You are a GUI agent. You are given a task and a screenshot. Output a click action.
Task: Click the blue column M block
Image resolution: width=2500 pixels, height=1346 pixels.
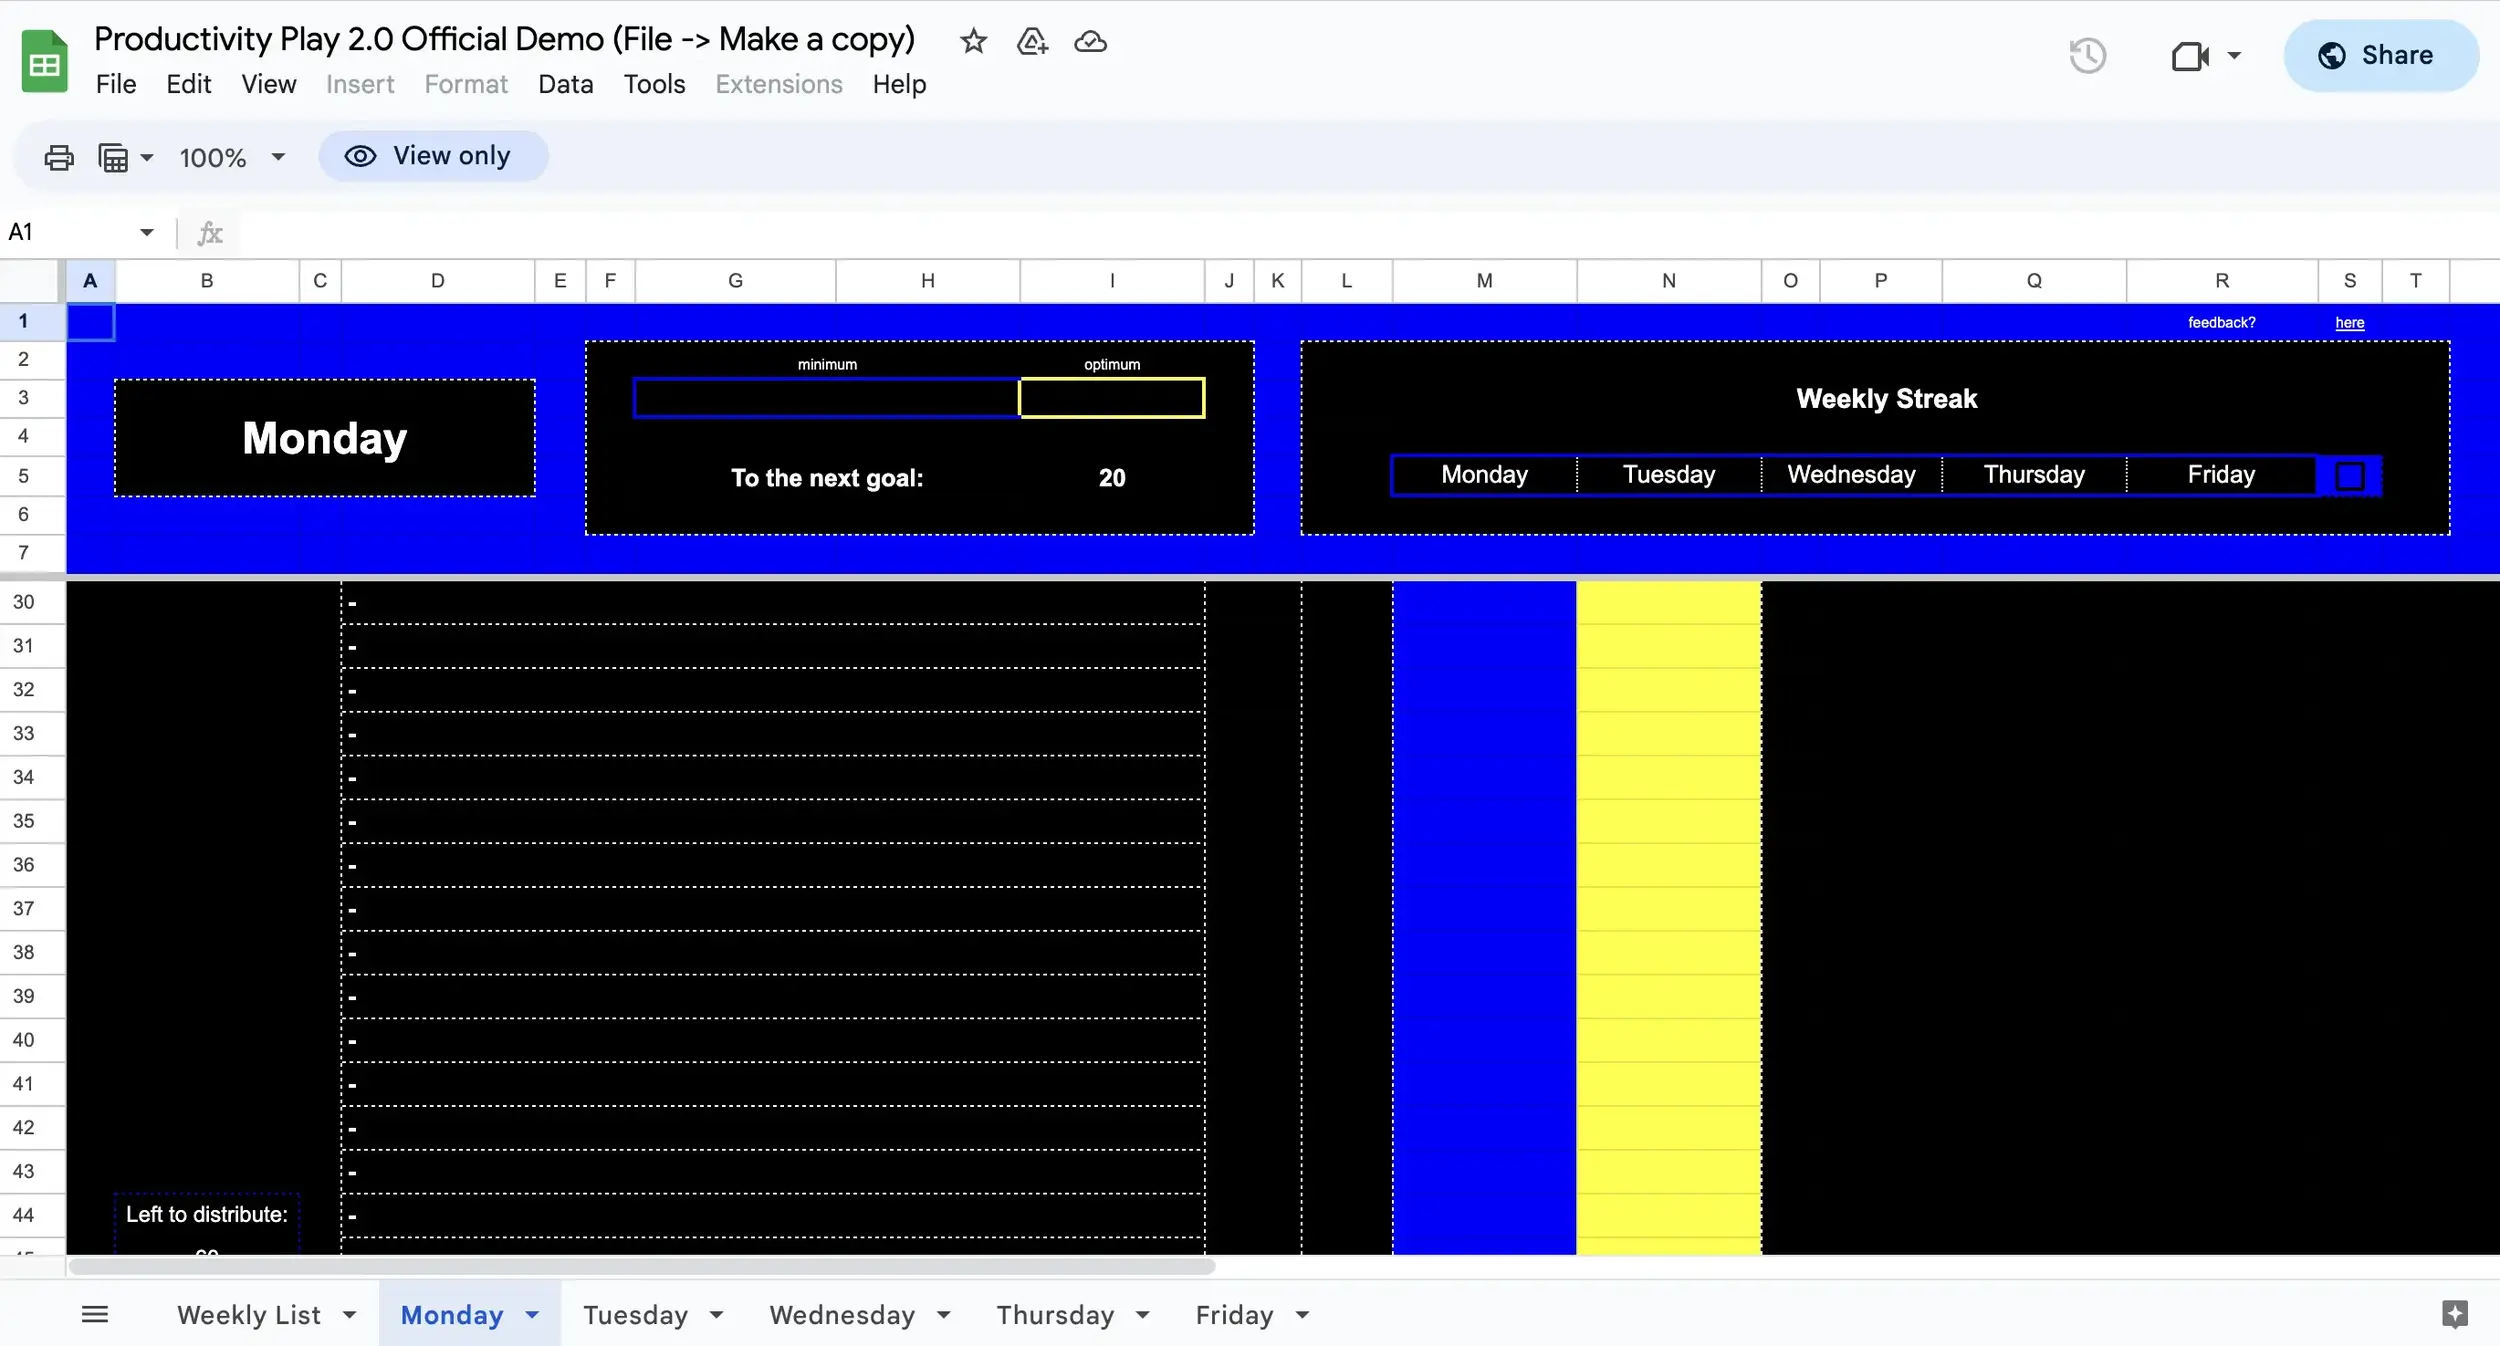pos(1484,917)
